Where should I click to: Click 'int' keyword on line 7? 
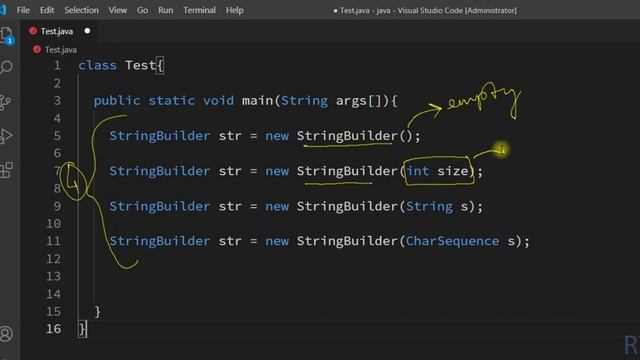pos(418,171)
